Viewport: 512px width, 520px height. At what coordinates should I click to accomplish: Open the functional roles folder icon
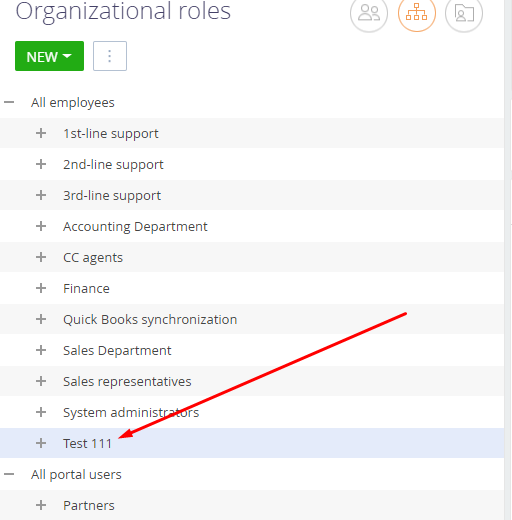pos(464,13)
